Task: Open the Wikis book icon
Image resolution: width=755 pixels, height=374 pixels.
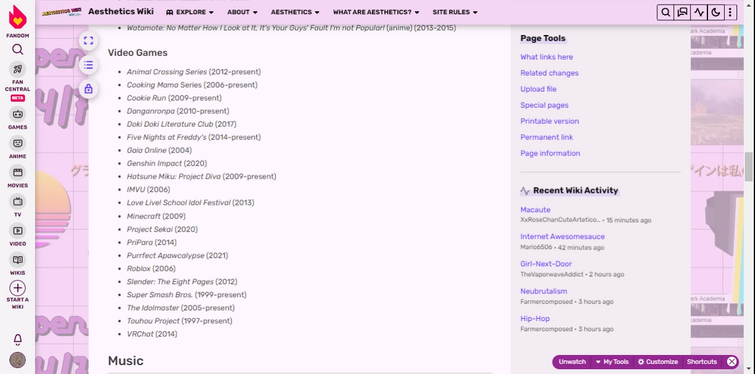Action: pyautogui.click(x=17, y=260)
